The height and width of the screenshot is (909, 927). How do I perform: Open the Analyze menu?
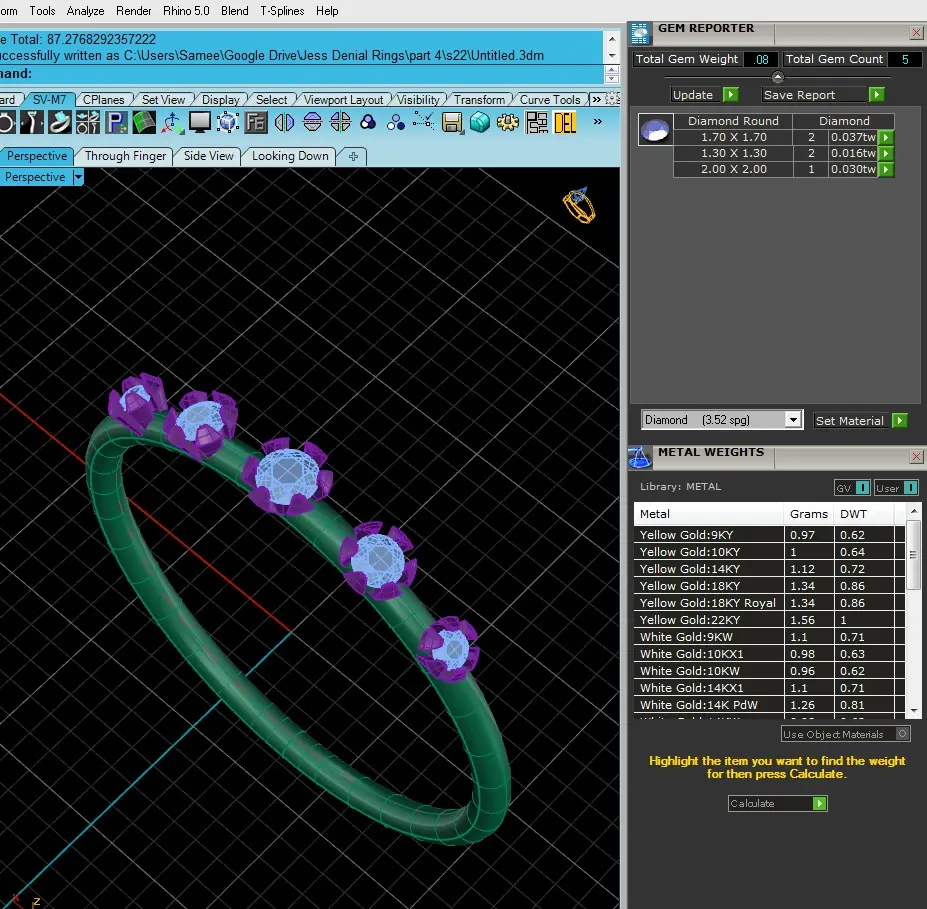coord(85,11)
